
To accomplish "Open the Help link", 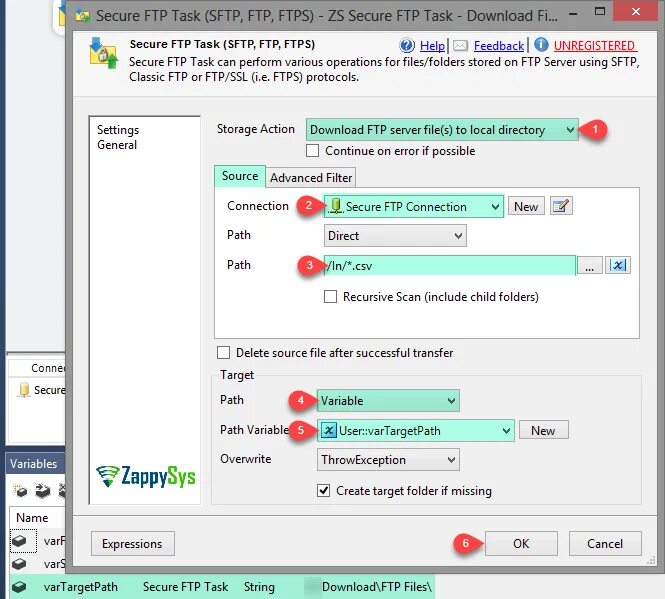I will pyautogui.click(x=432, y=45).
